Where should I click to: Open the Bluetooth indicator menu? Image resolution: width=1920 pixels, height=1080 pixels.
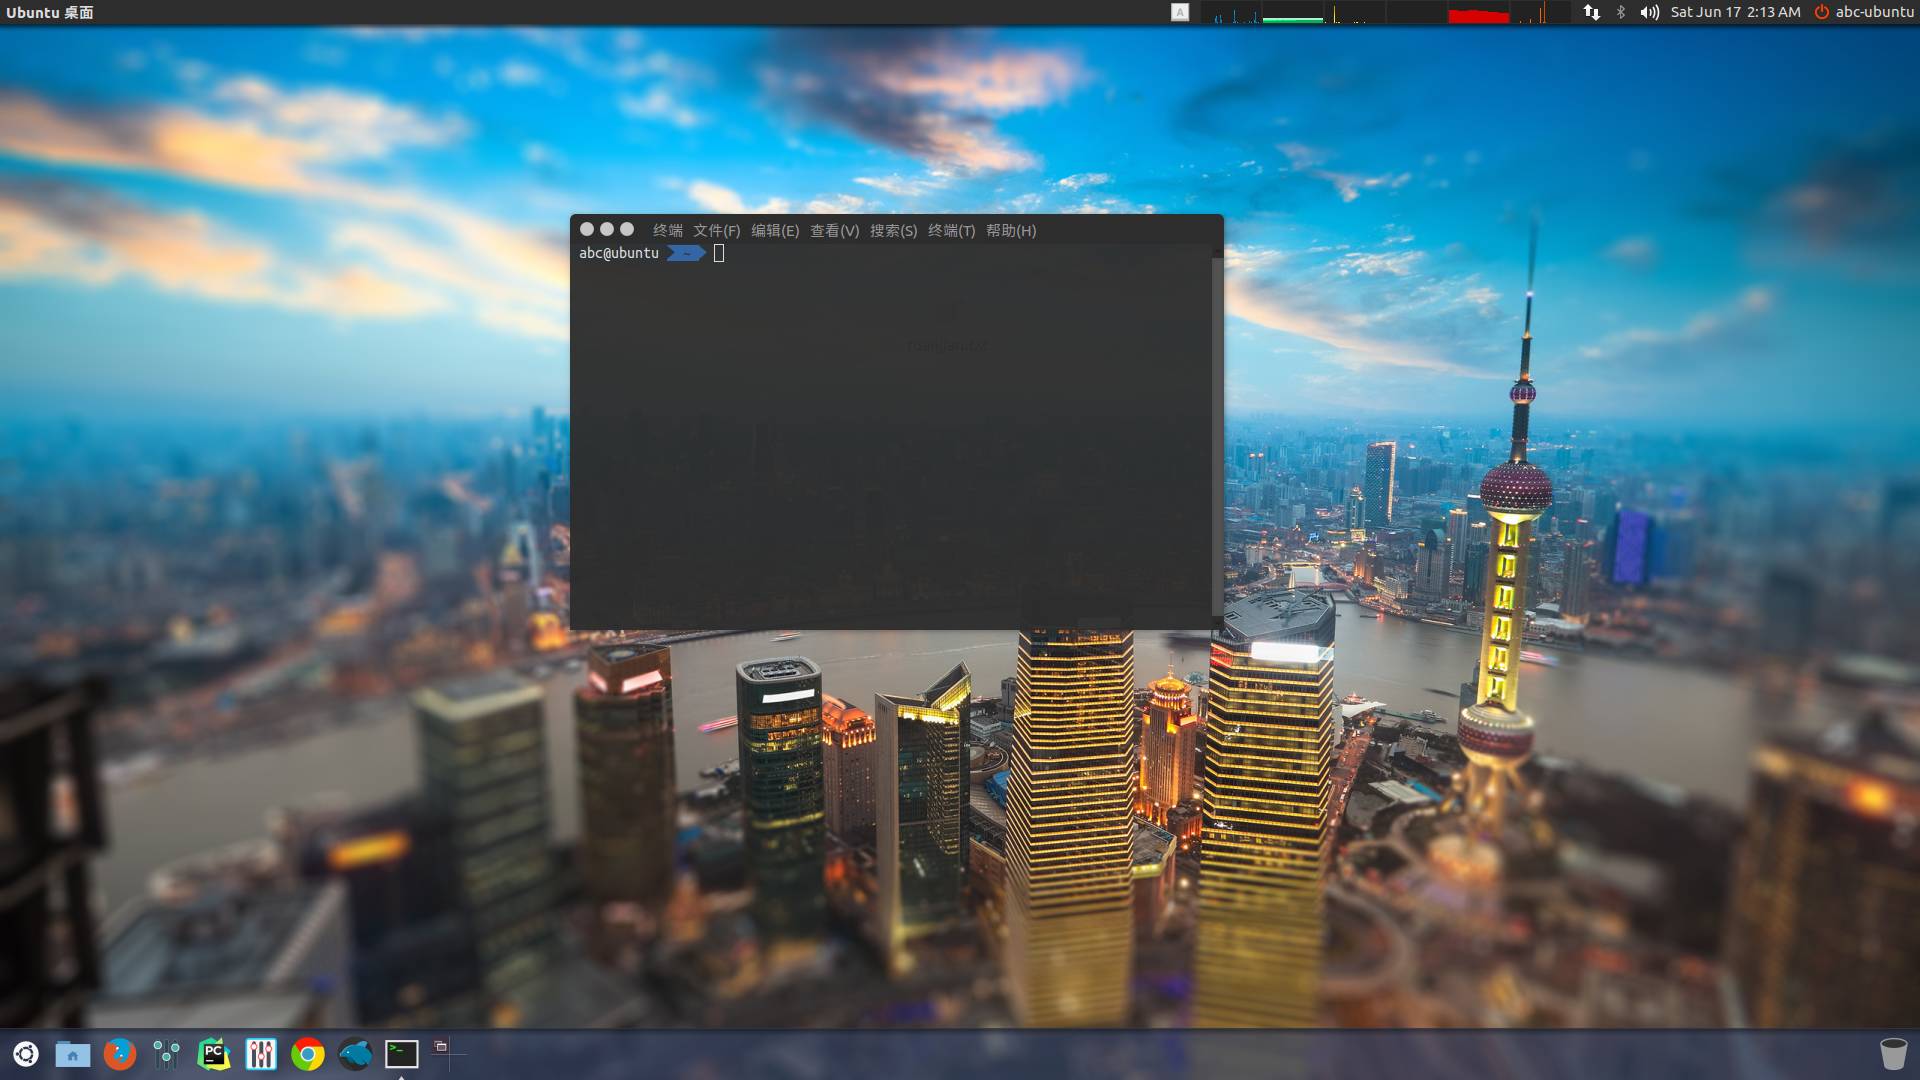point(1621,12)
